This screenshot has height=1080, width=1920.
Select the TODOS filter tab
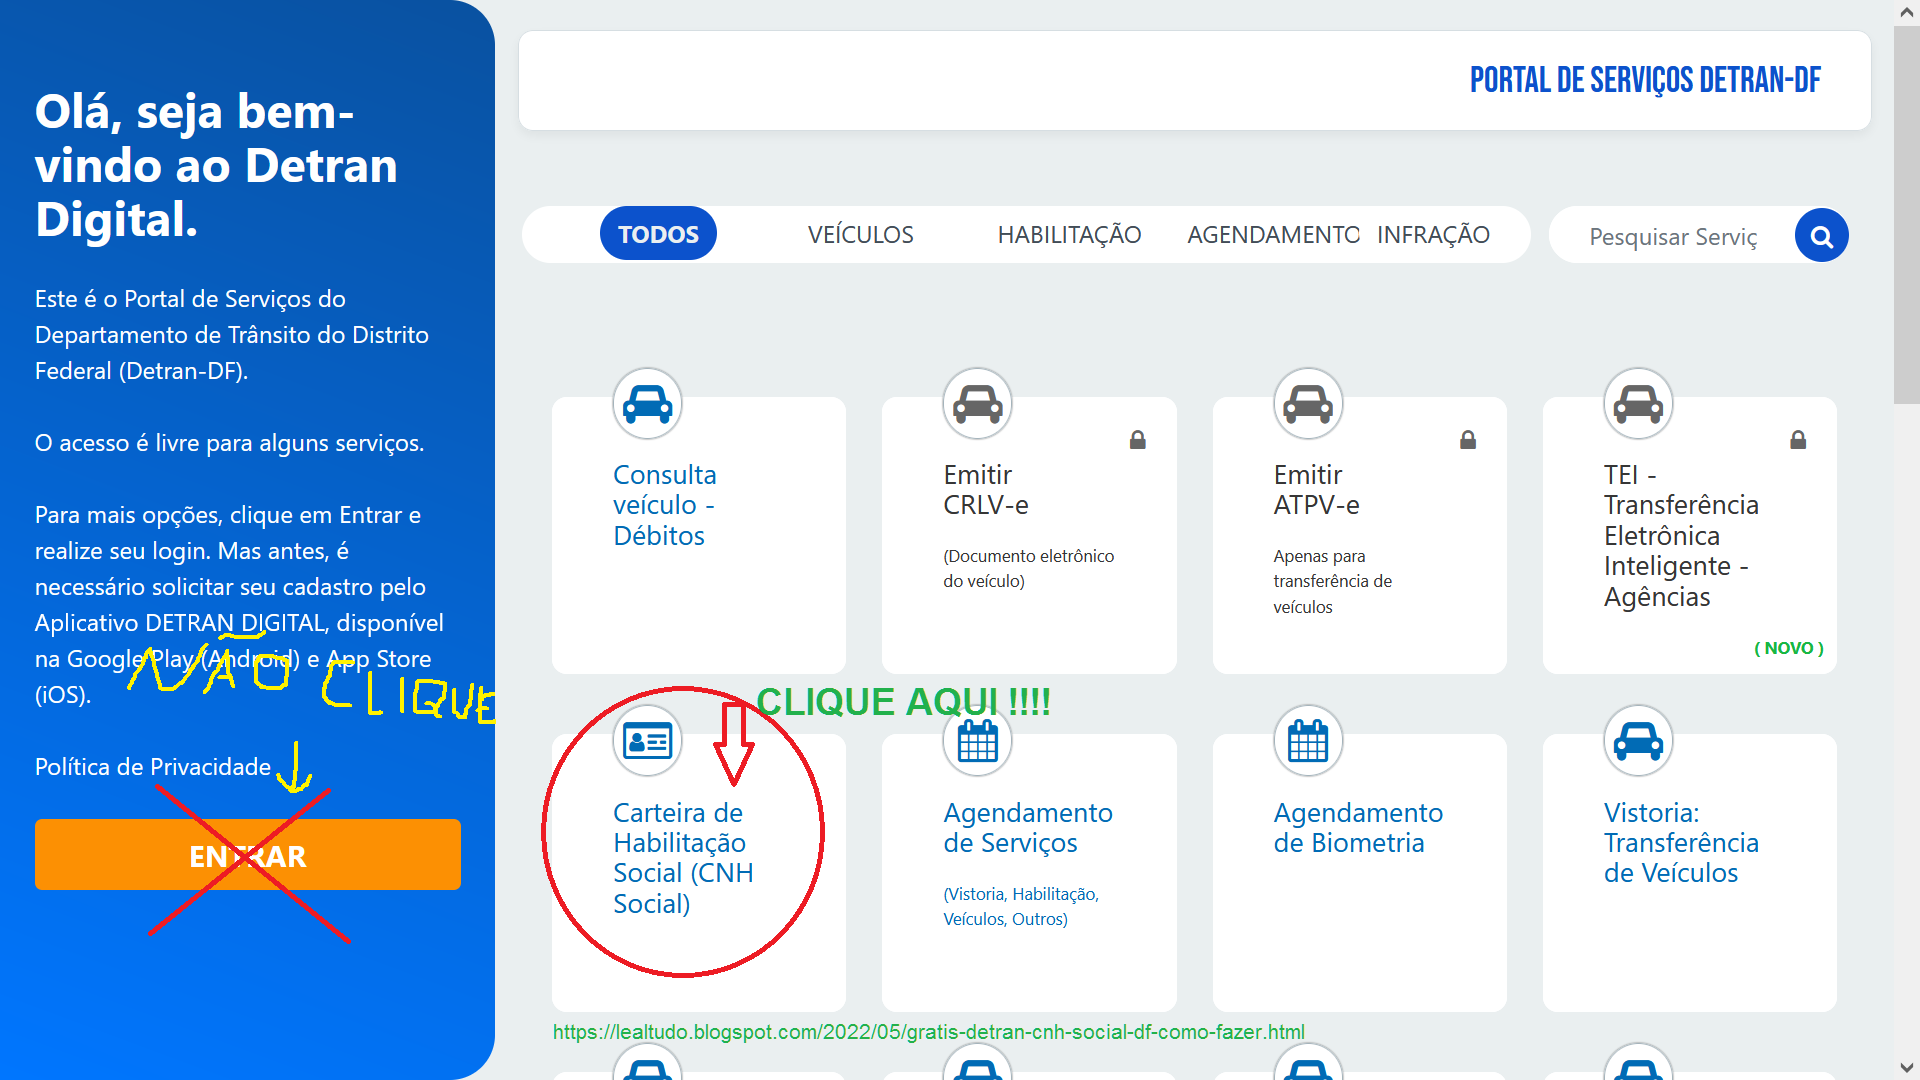(x=658, y=234)
